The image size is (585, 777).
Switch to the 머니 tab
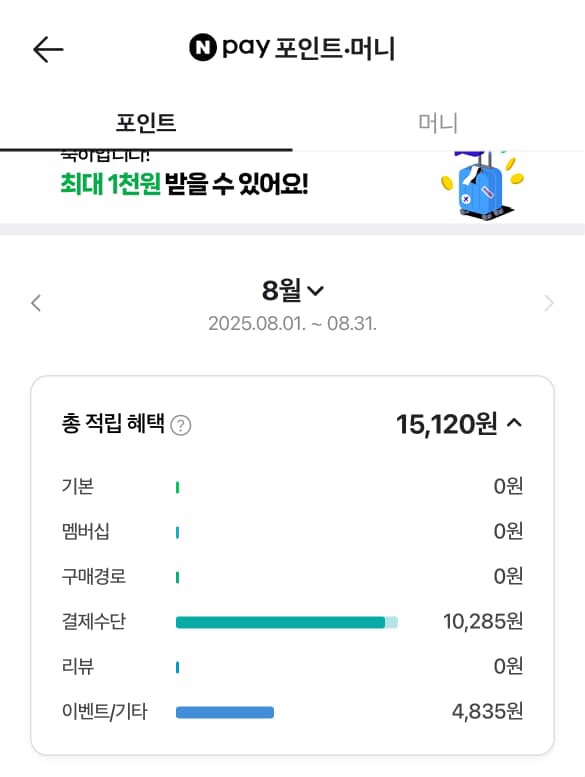pyautogui.click(x=438, y=122)
